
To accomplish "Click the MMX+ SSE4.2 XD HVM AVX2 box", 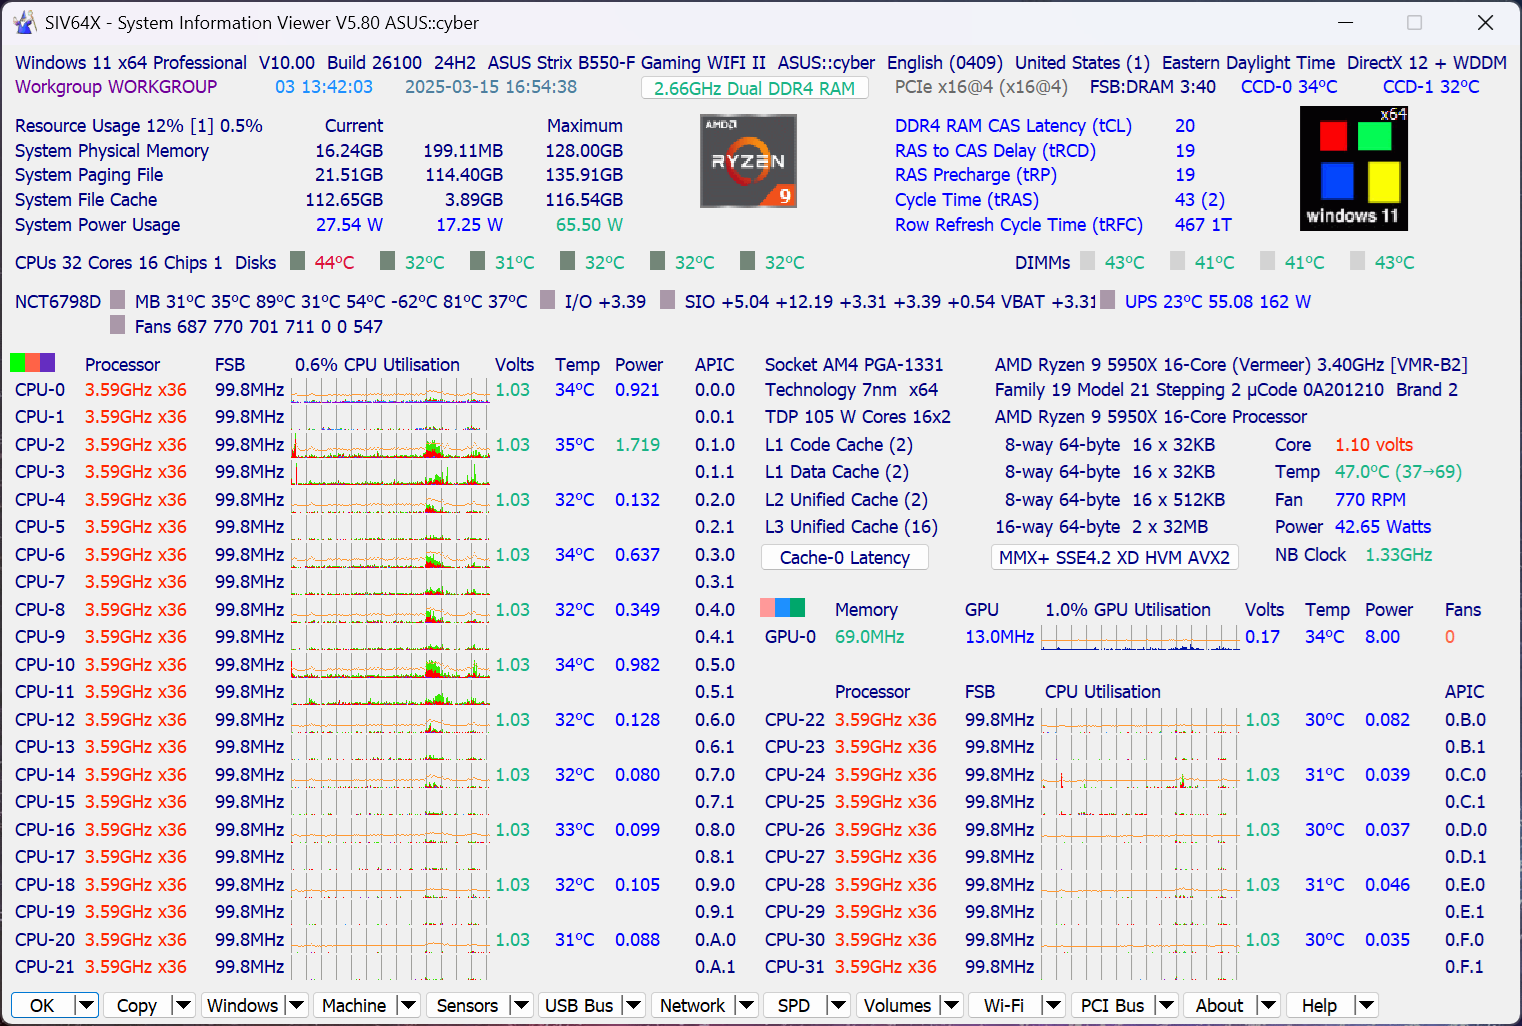I will pos(1114,557).
